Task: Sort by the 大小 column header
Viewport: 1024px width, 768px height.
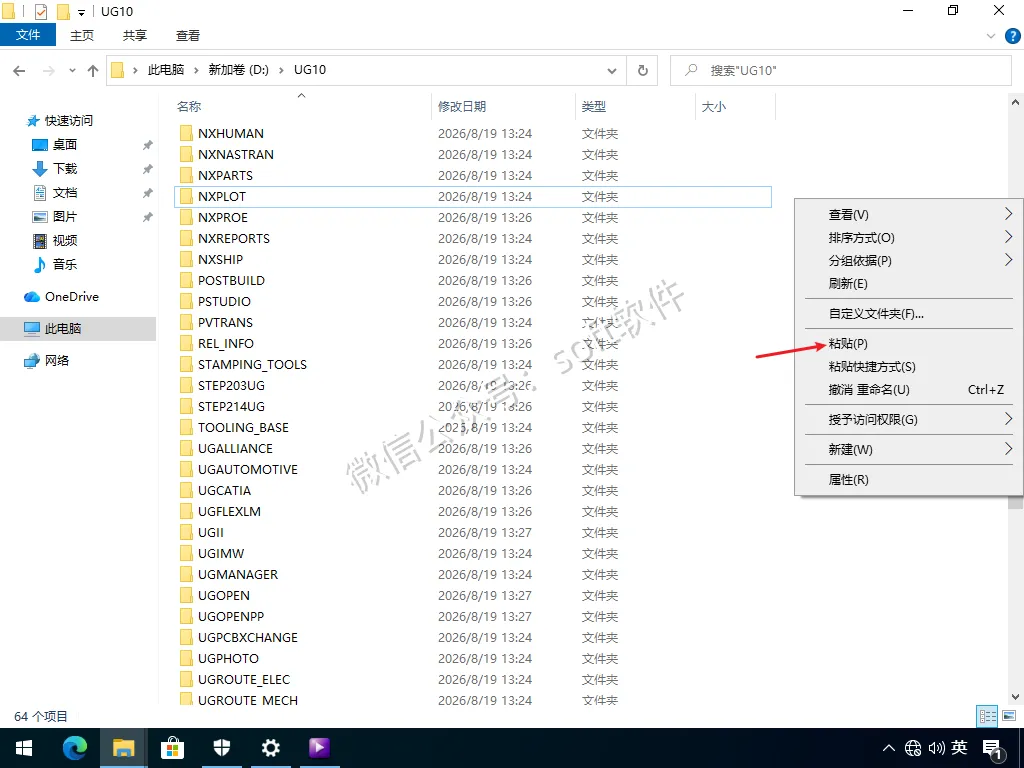Action: click(713, 106)
